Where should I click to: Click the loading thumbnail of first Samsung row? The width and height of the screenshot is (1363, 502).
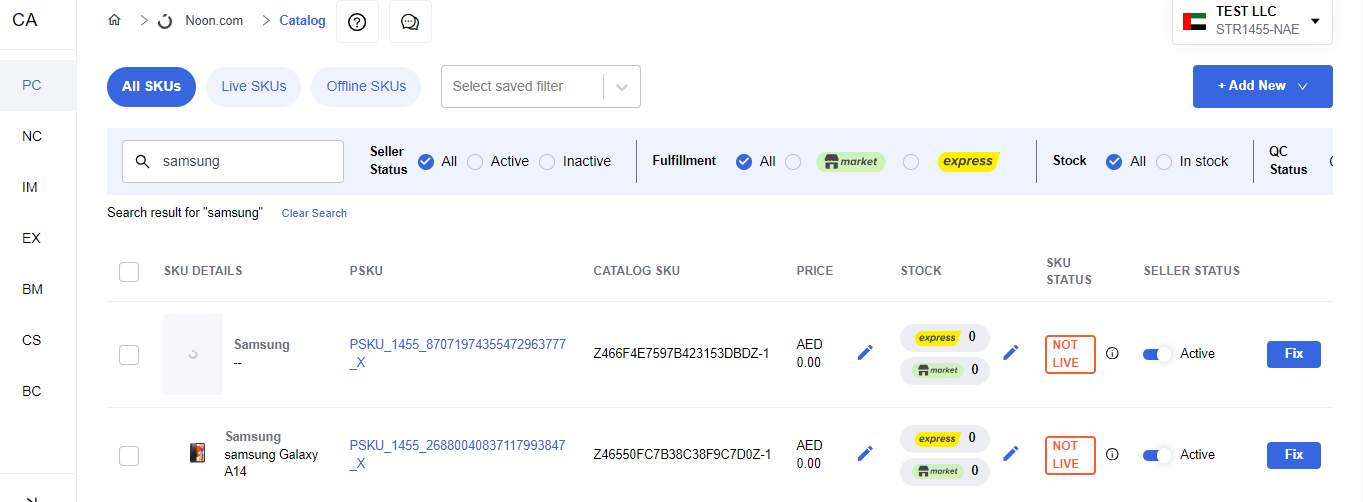(x=193, y=354)
